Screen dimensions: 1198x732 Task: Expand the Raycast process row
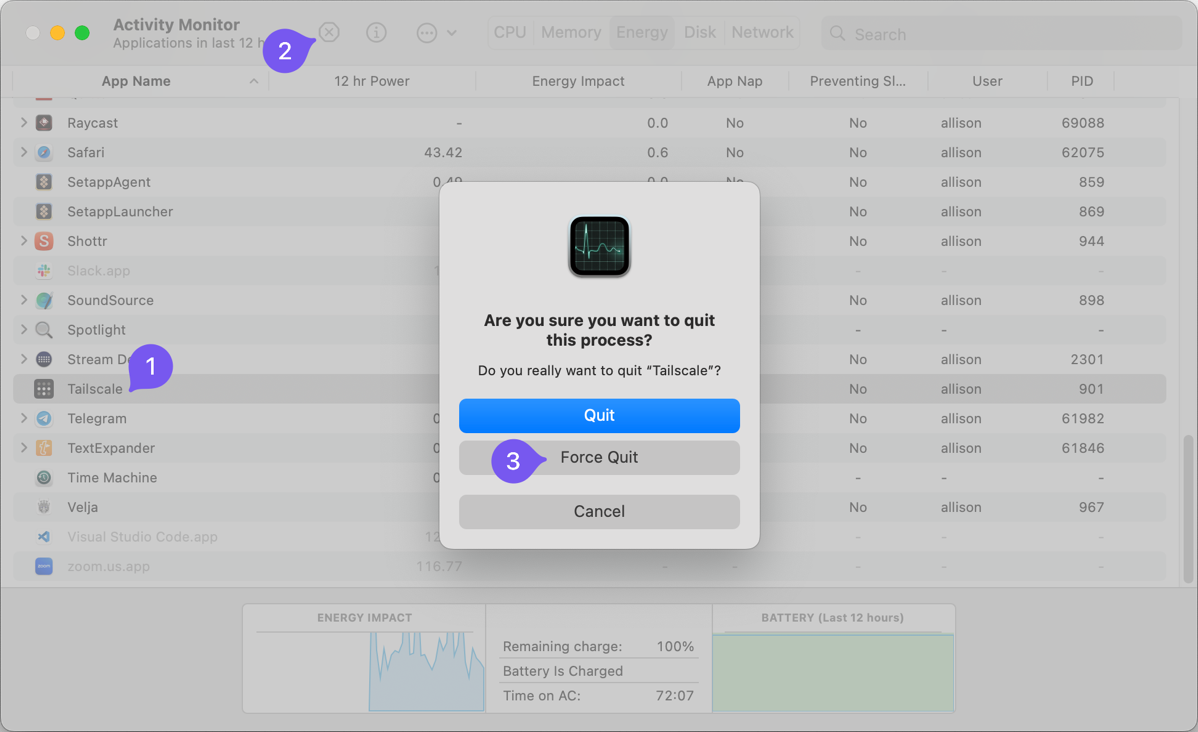click(x=24, y=123)
